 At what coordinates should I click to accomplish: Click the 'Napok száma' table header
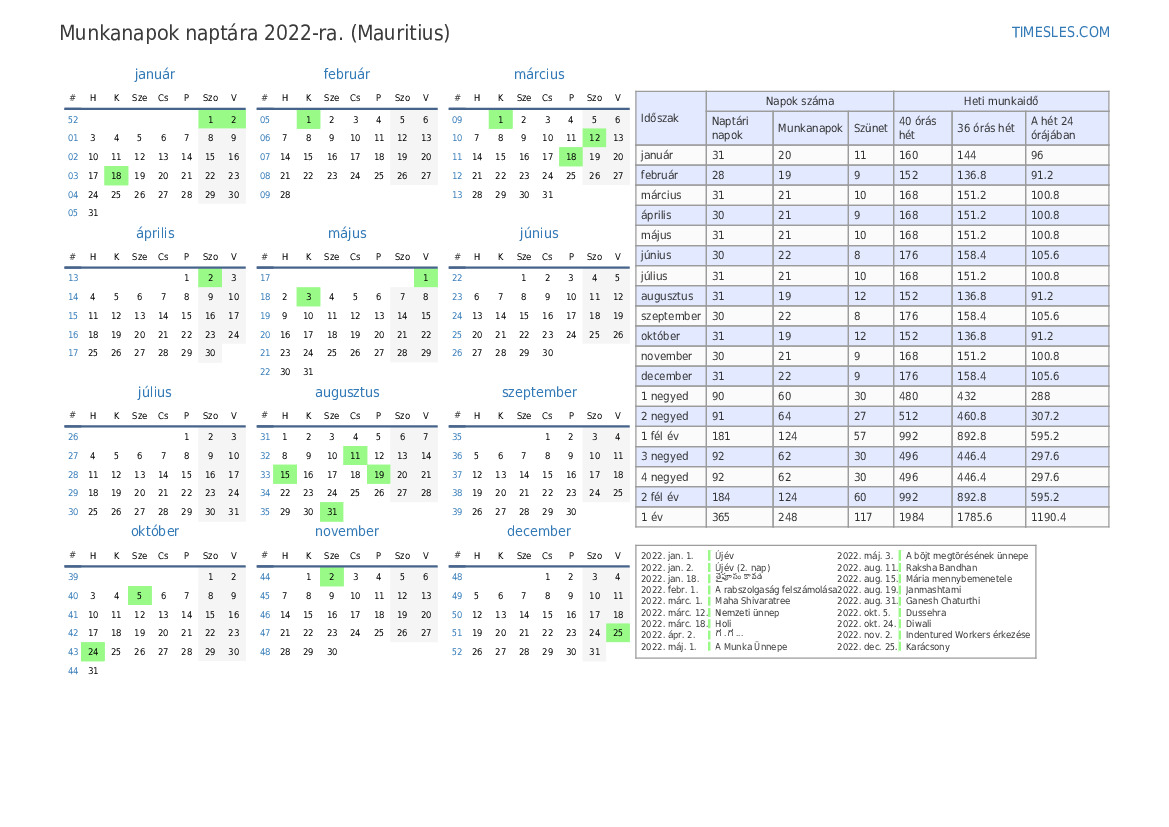tap(800, 101)
